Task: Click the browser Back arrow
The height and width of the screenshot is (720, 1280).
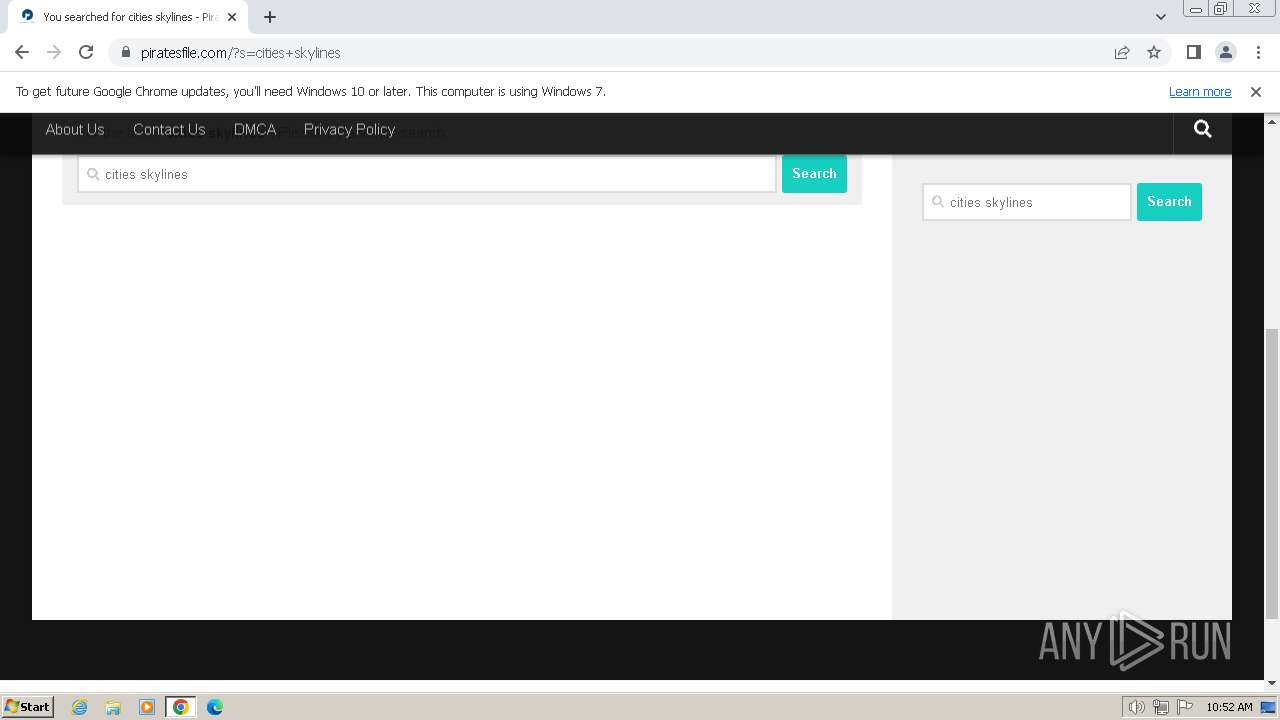Action: 22,53
